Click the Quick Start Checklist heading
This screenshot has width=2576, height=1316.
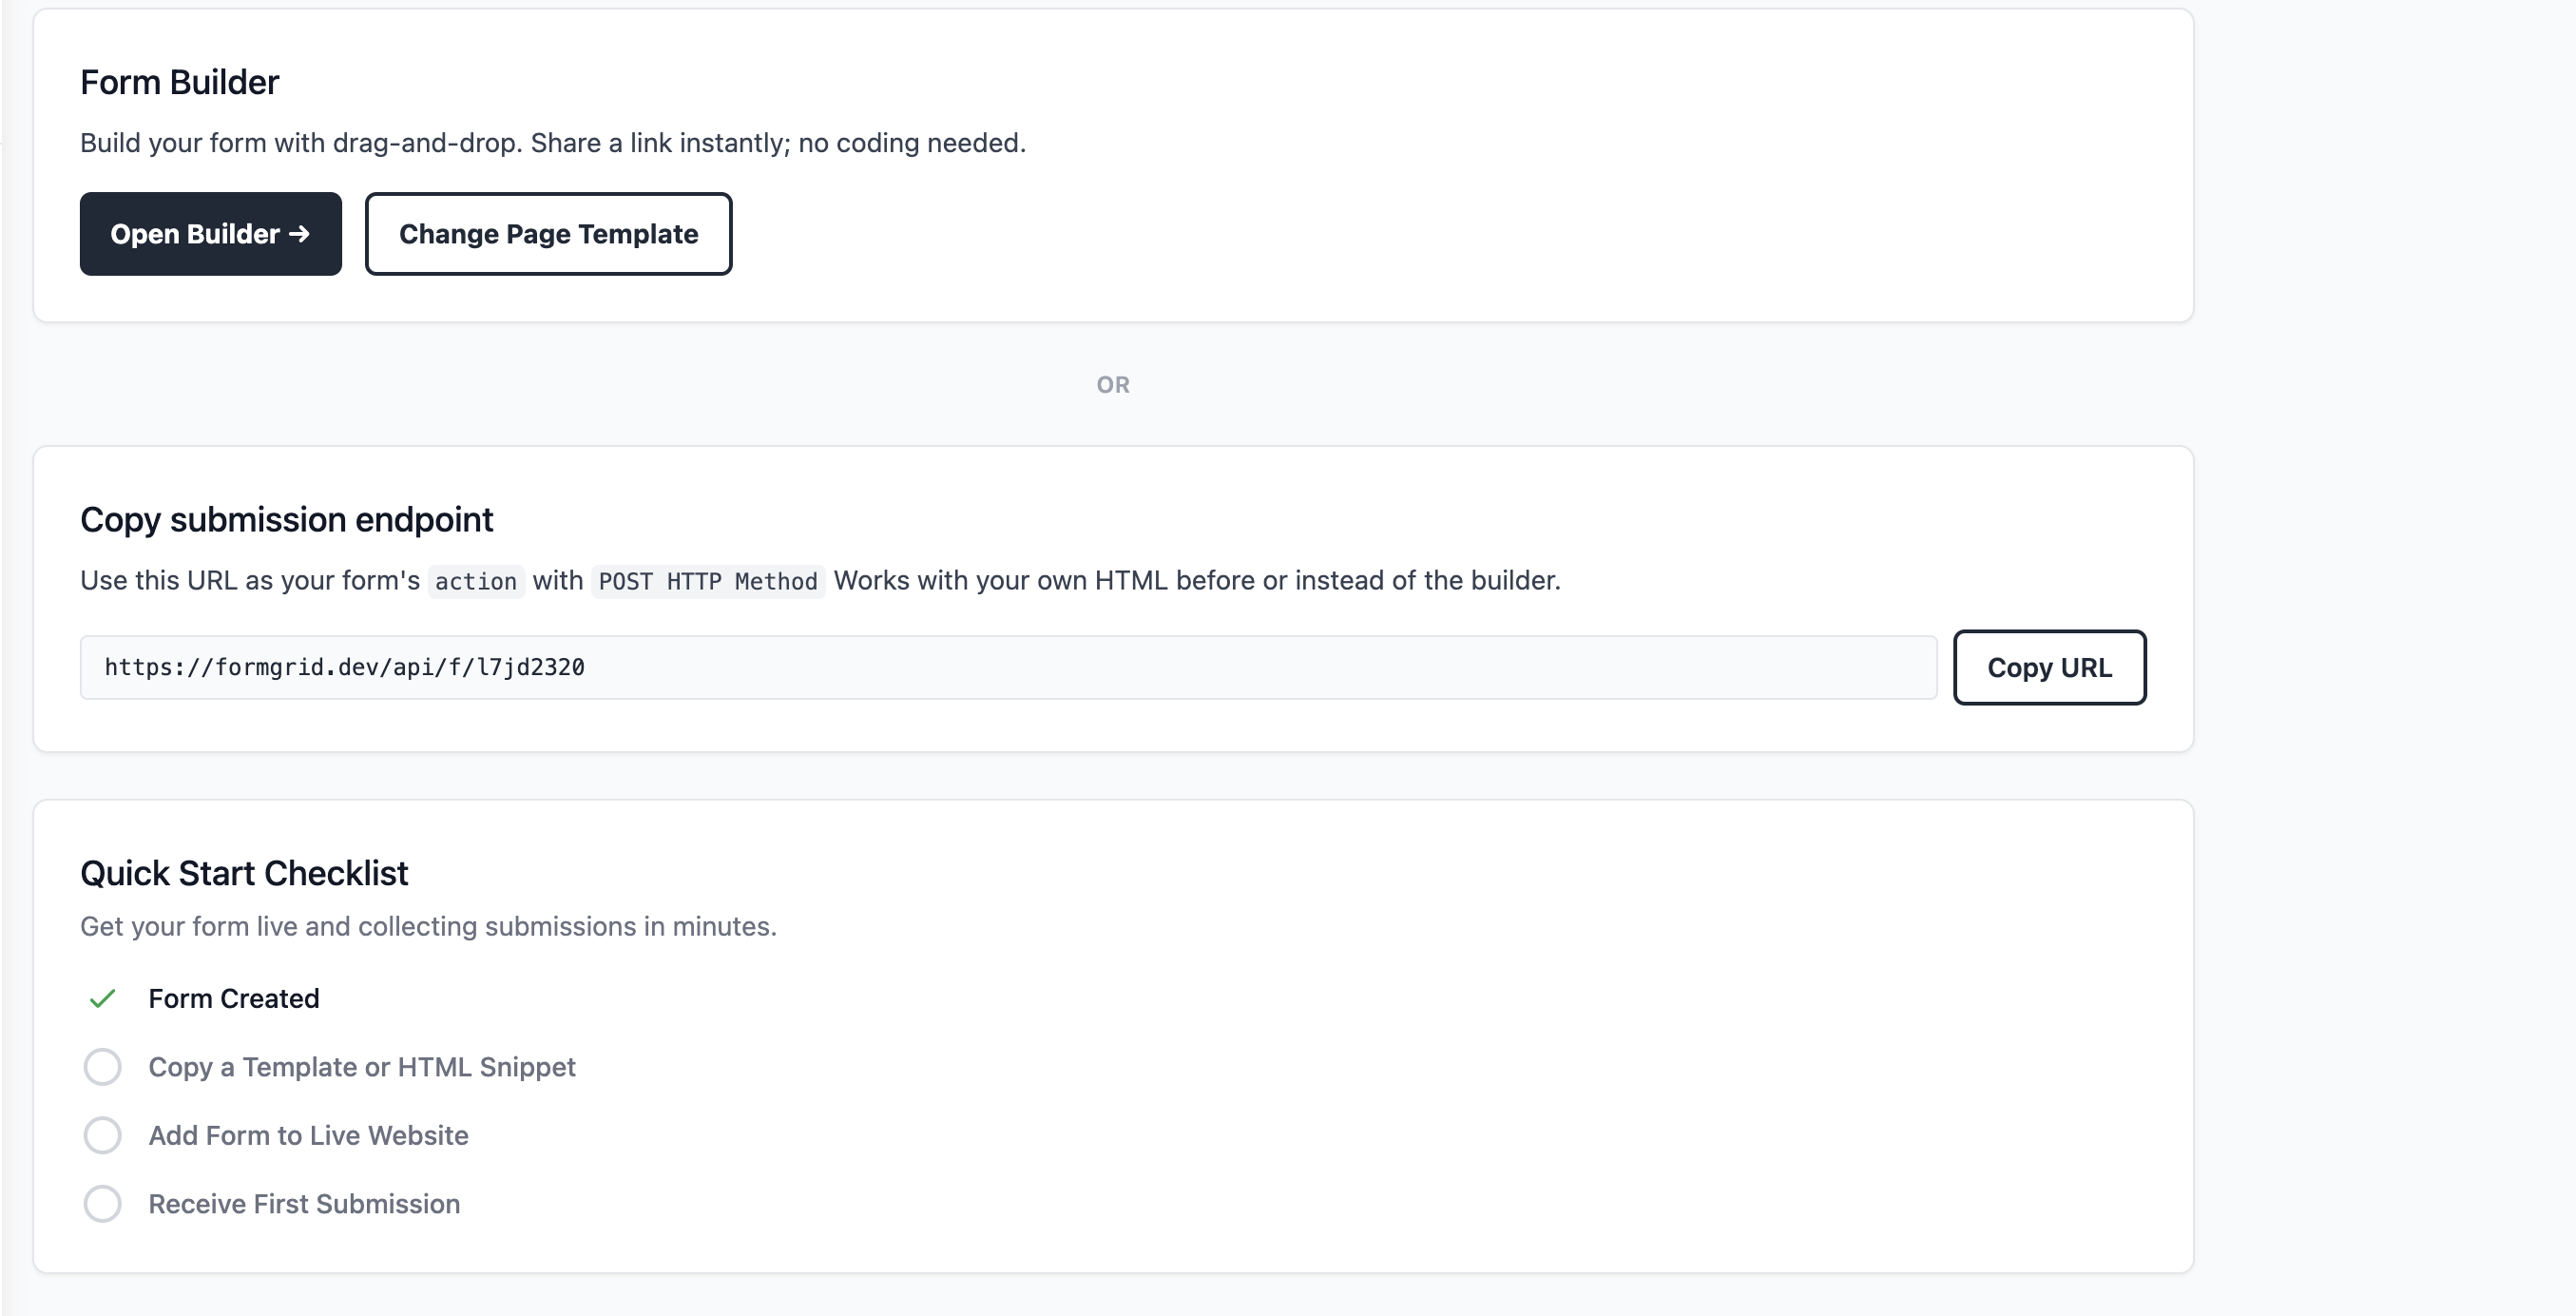[x=244, y=872]
